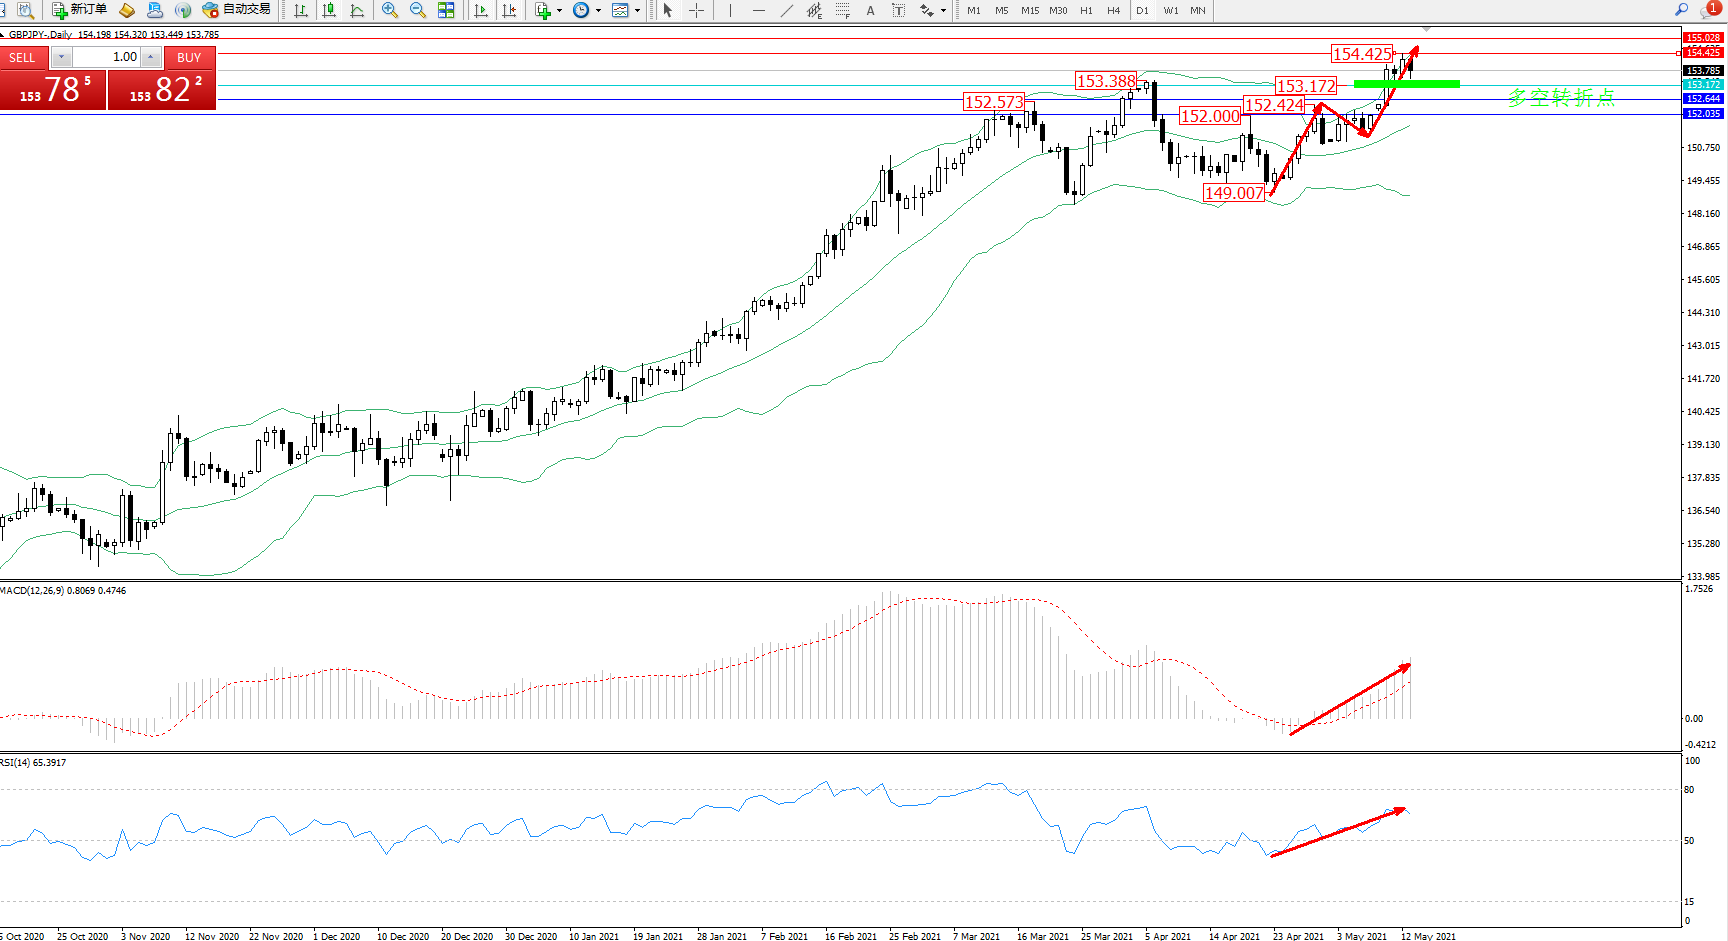Select the crosshair cursor tool
This screenshot has height=941, width=1728.
[x=697, y=10]
